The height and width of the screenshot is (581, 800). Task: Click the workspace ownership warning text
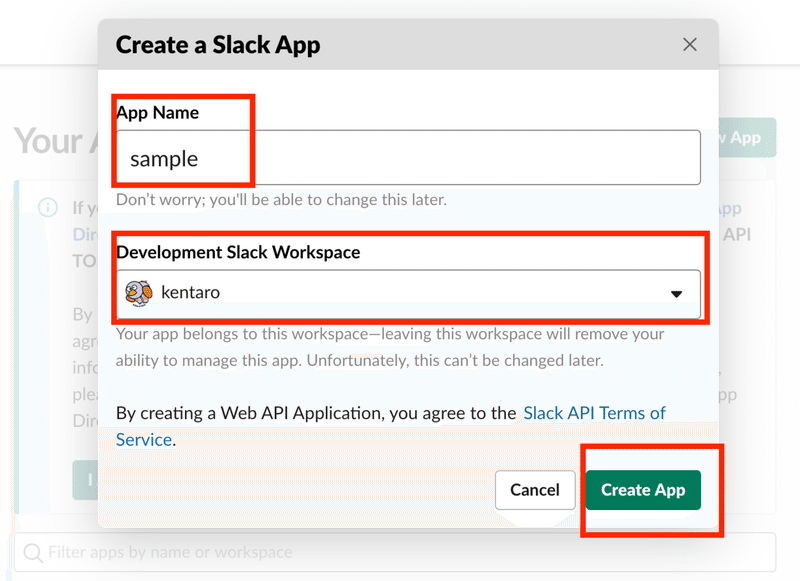(390, 346)
